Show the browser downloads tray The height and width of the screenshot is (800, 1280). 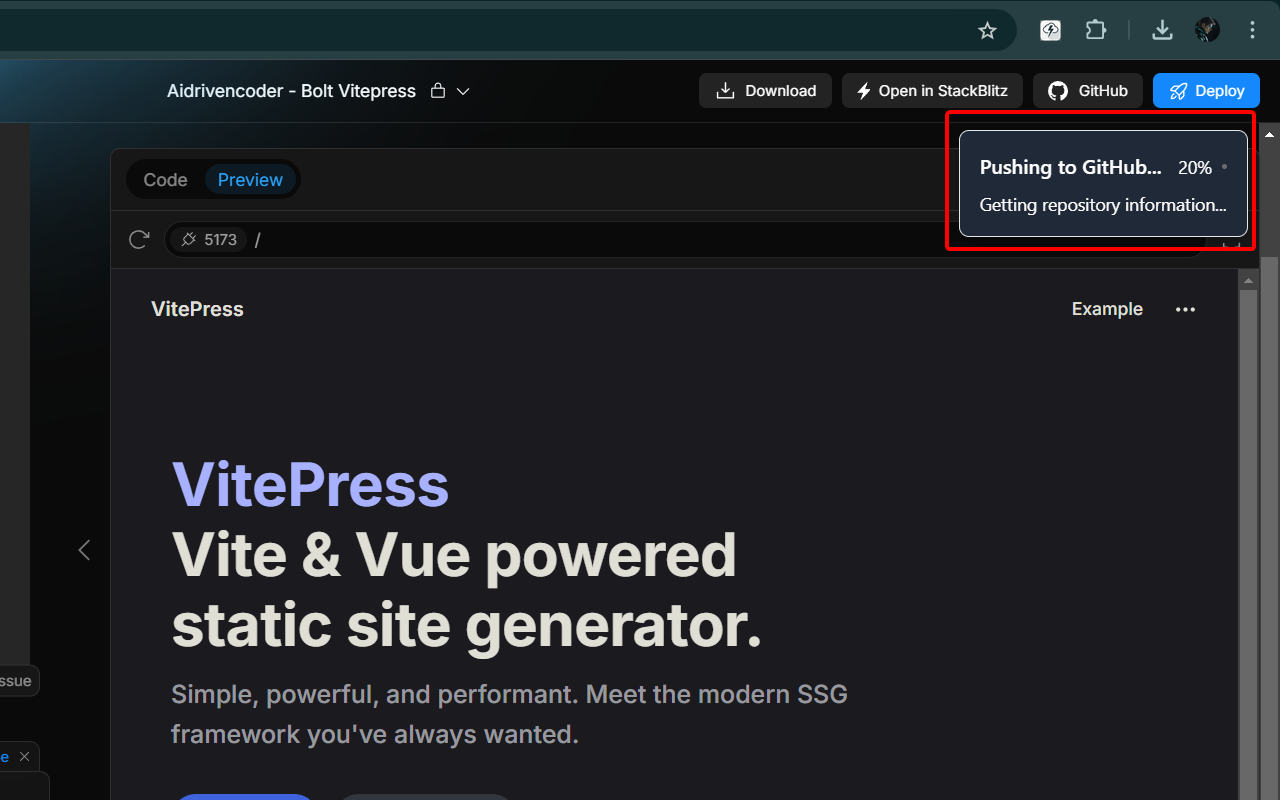click(x=1162, y=30)
